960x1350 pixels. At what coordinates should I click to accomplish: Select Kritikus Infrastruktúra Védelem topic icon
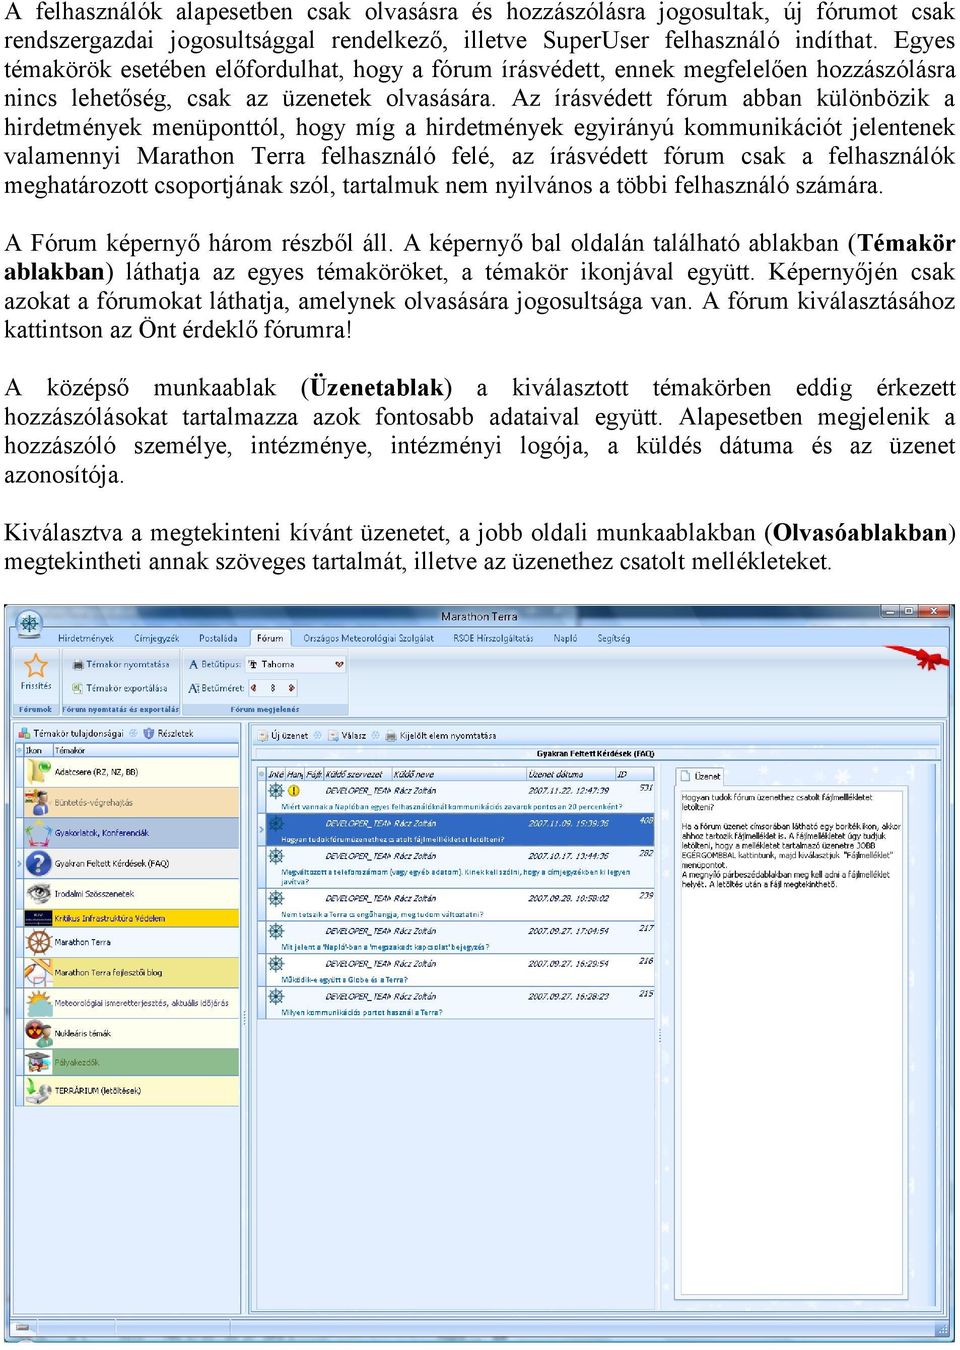pyautogui.click(x=38, y=917)
